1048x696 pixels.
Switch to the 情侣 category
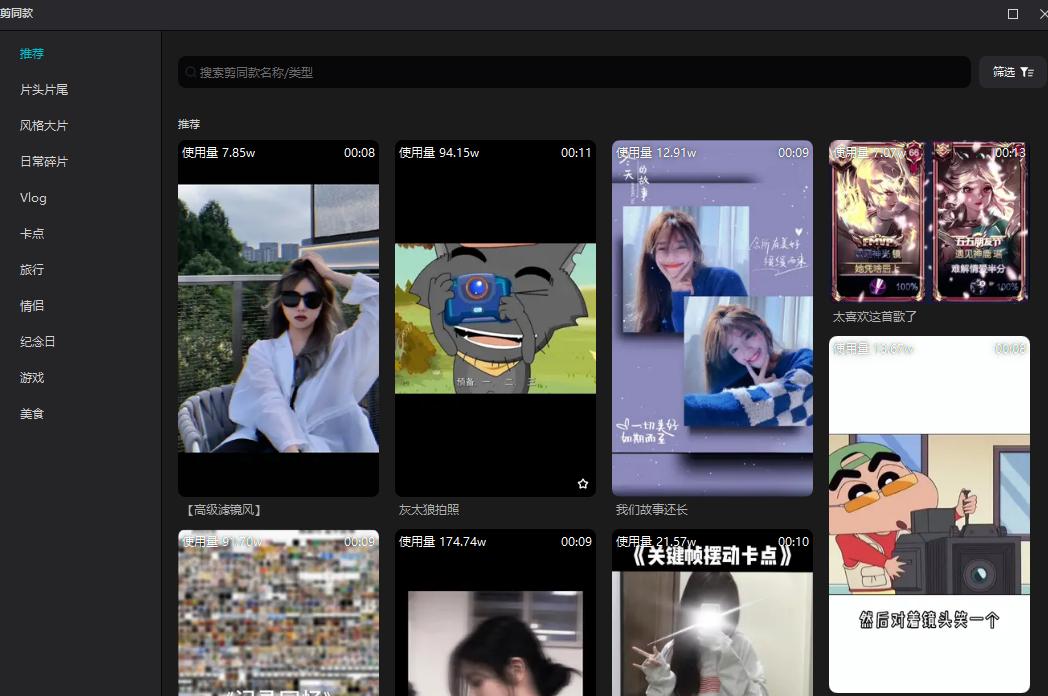[x=32, y=305]
